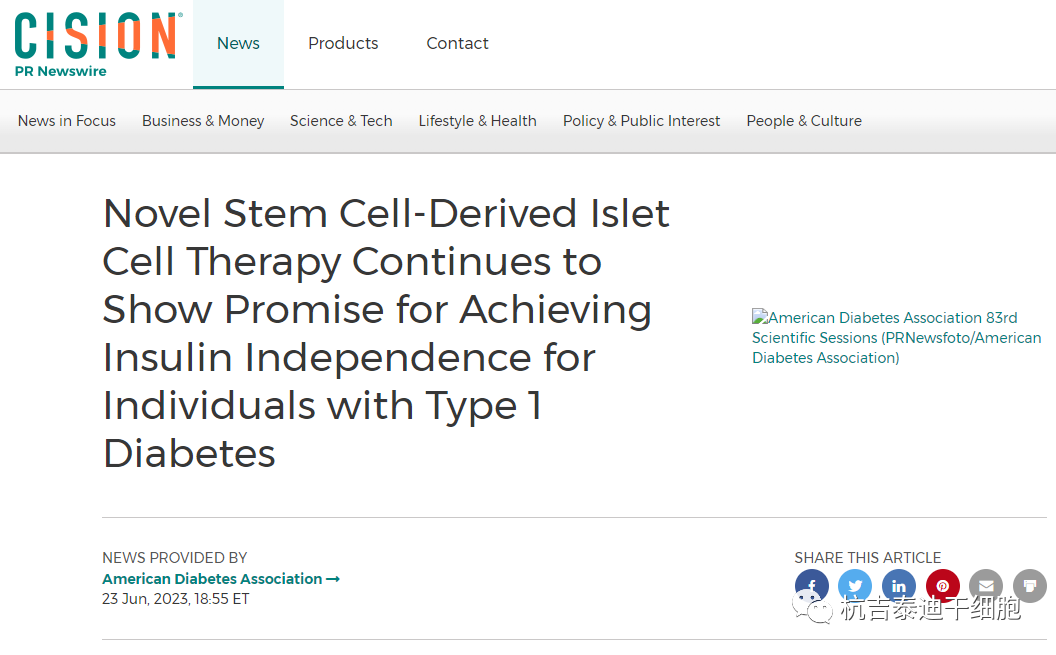Click the WeChat watermark icon
The width and height of the screenshot is (1056, 655).
point(813,607)
